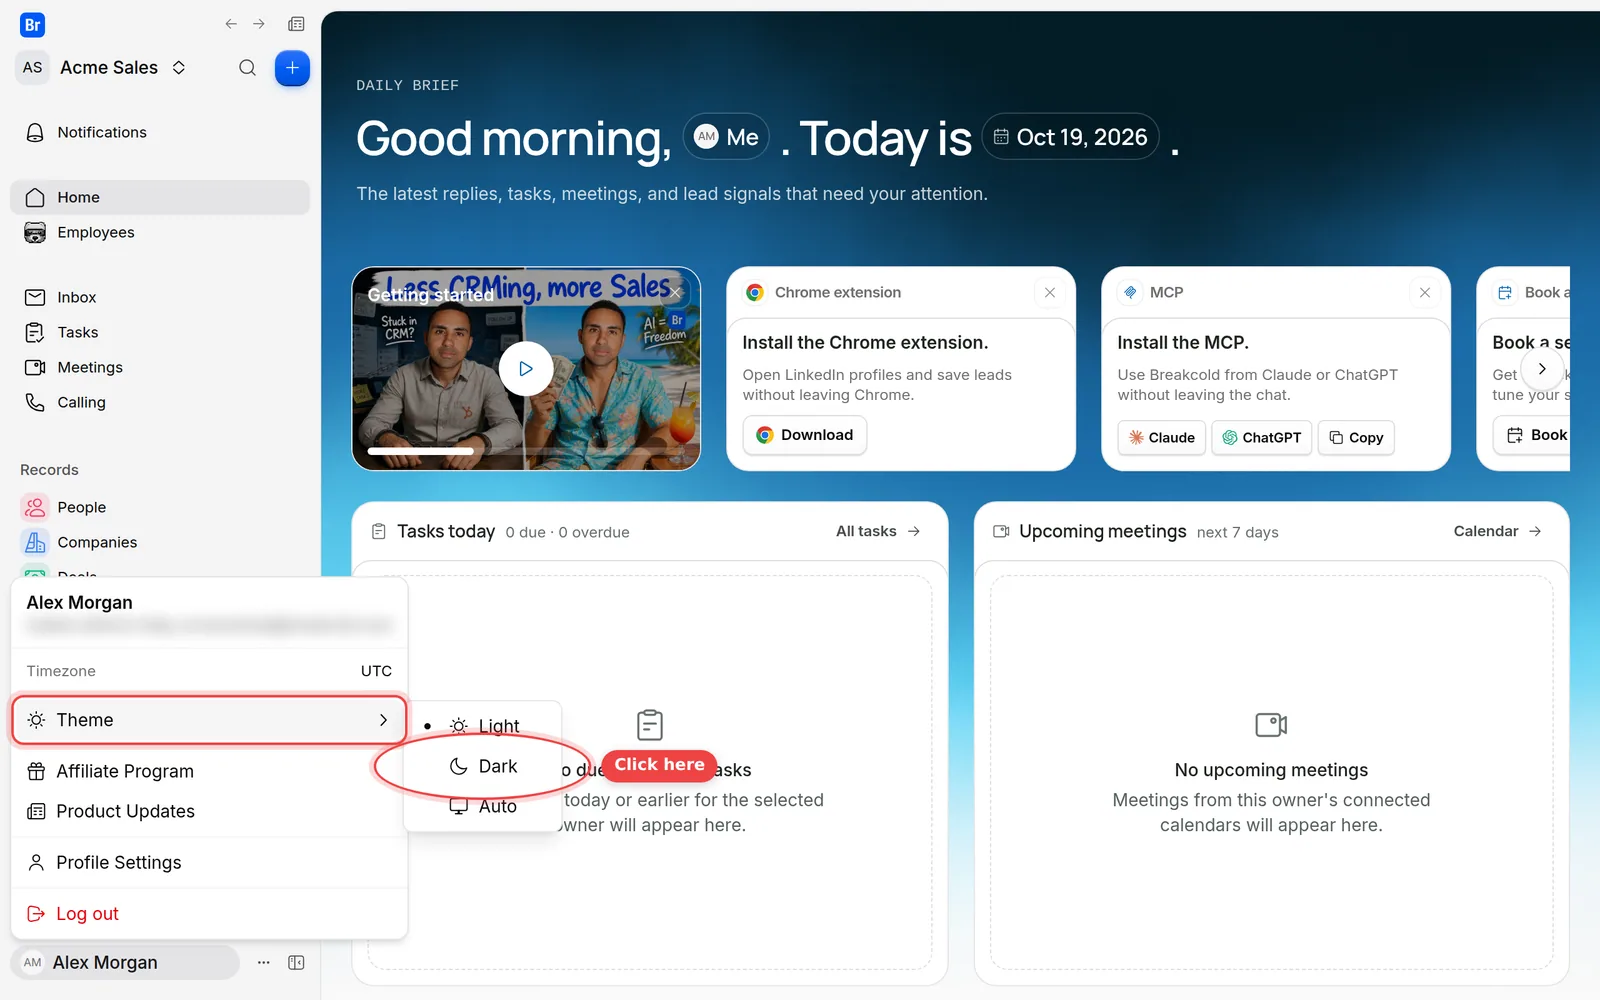Navigate back with the left arrow icon
1600x1000 pixels.
[x=231, y=24]
